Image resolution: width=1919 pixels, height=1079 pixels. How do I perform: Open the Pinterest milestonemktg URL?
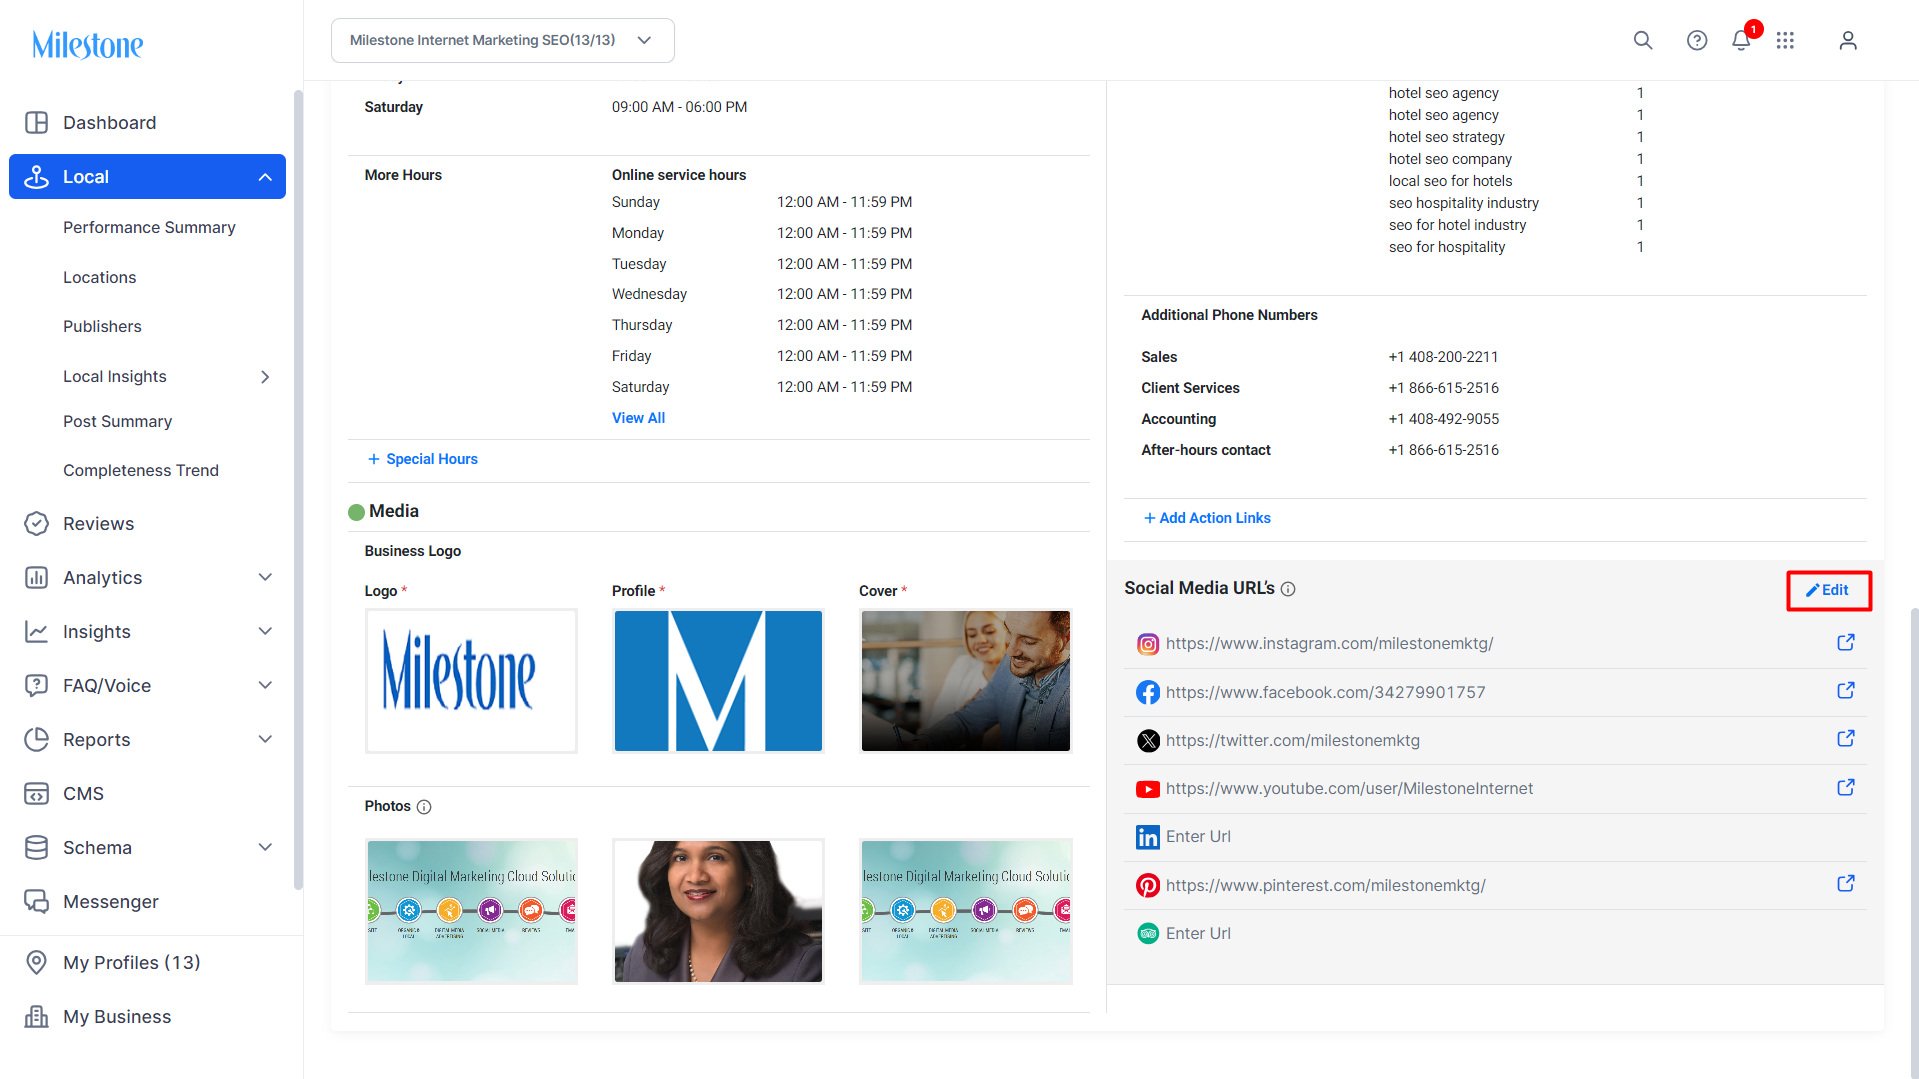click(x=1325, y=886)
